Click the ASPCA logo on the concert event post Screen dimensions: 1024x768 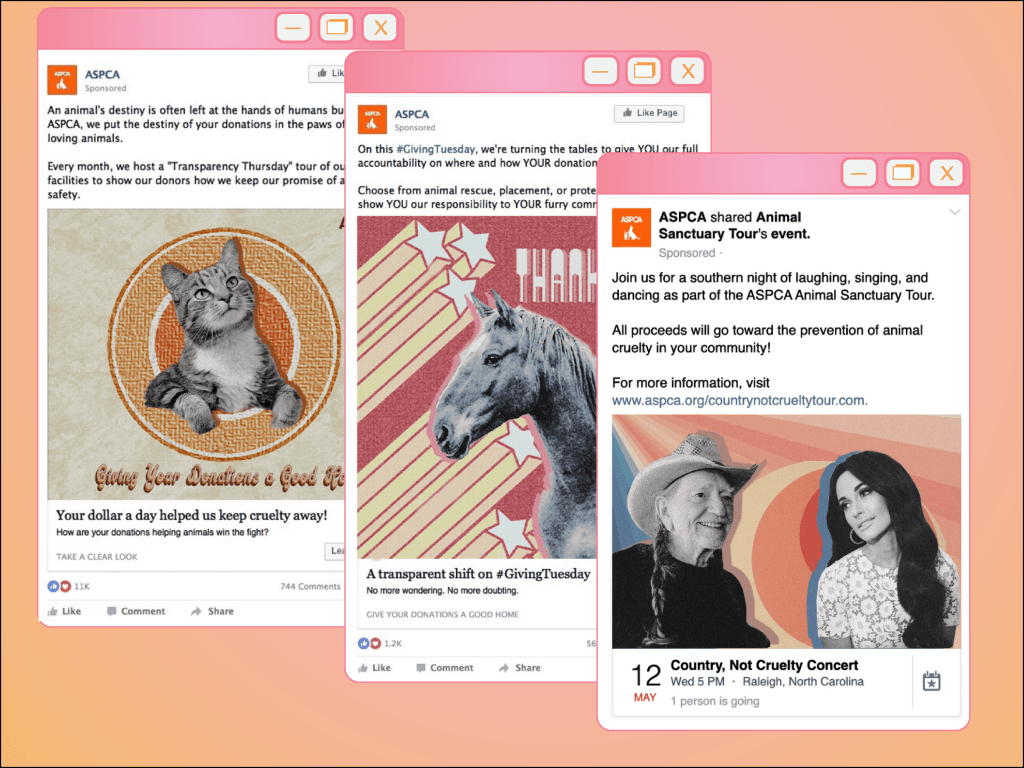click(x=631, y=227)
